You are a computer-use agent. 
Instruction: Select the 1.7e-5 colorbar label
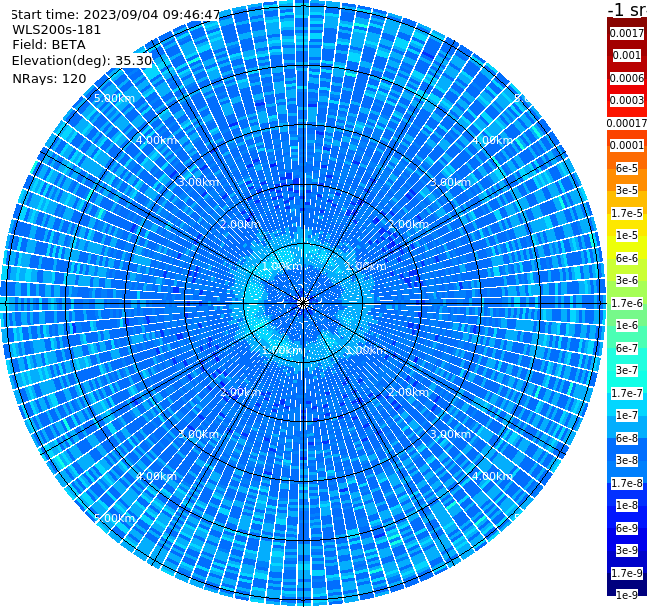tap(627, 213)
